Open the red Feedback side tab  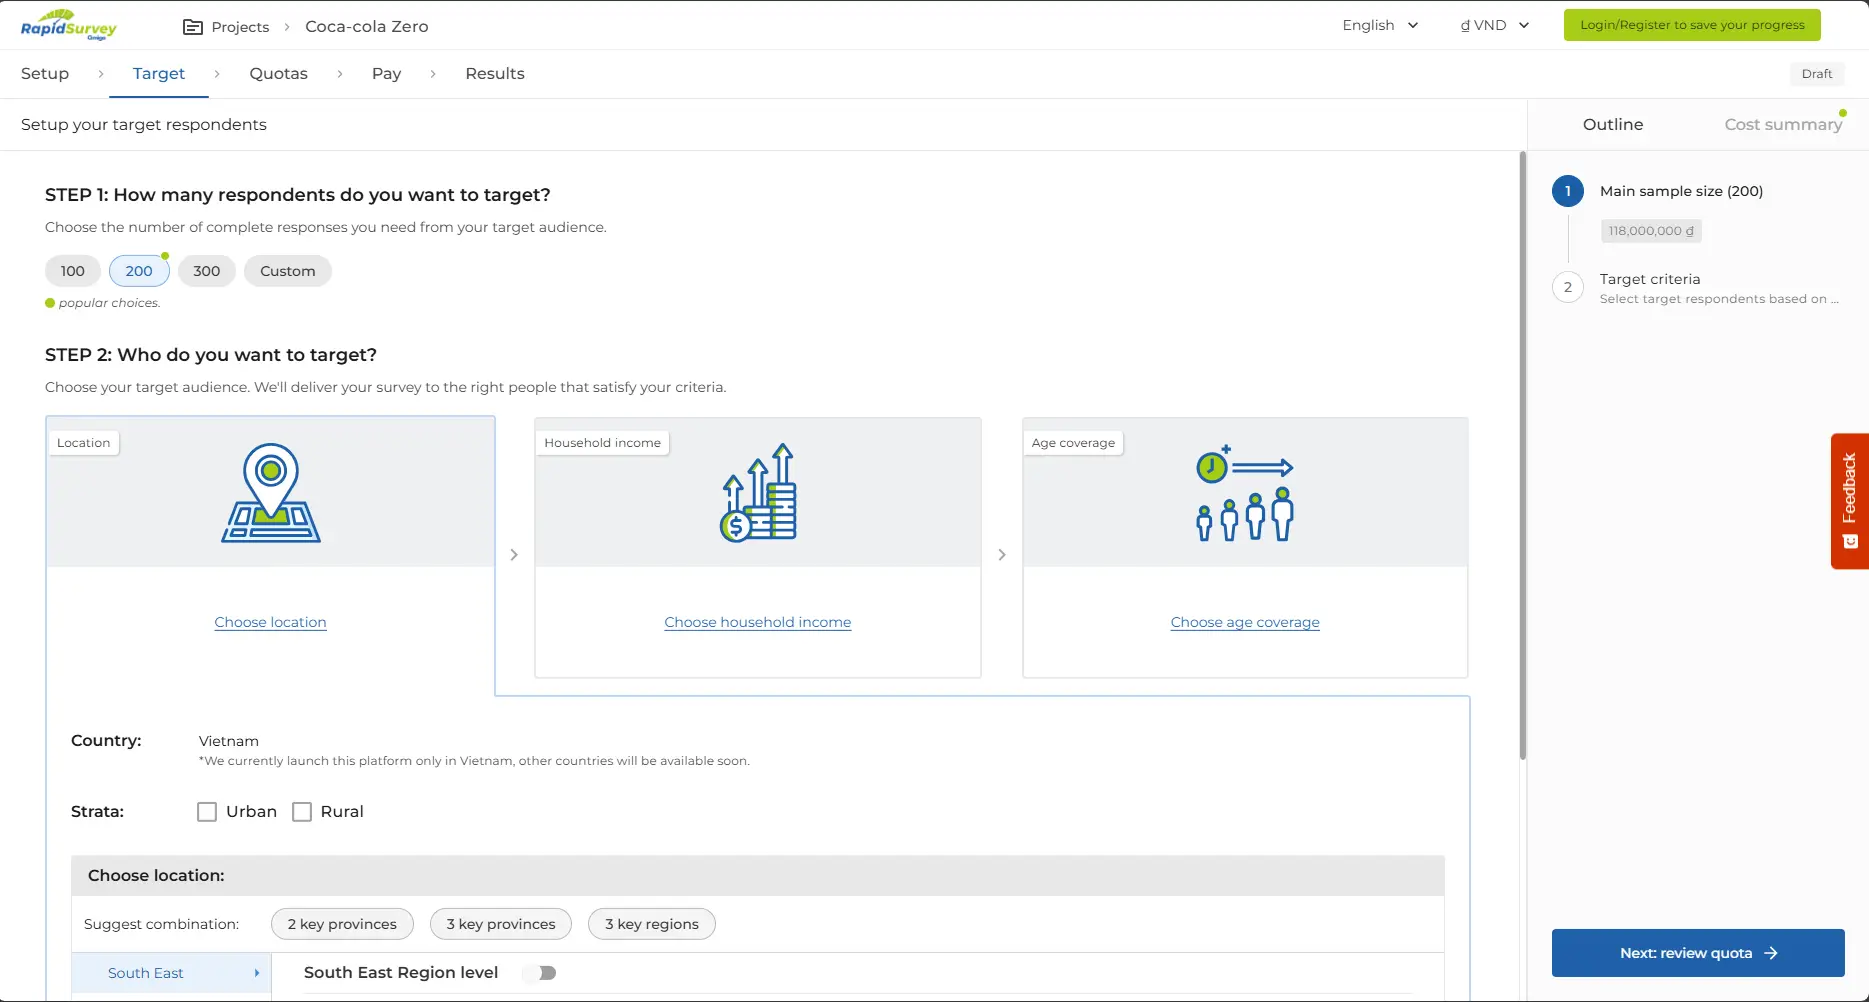point(1849,500)
